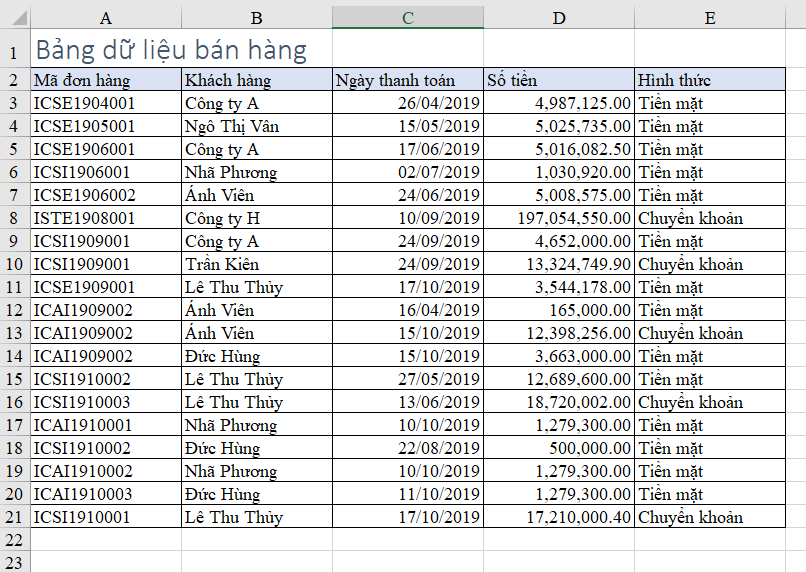Select row 1 header
Screen dimensions: 806x572
15,48
